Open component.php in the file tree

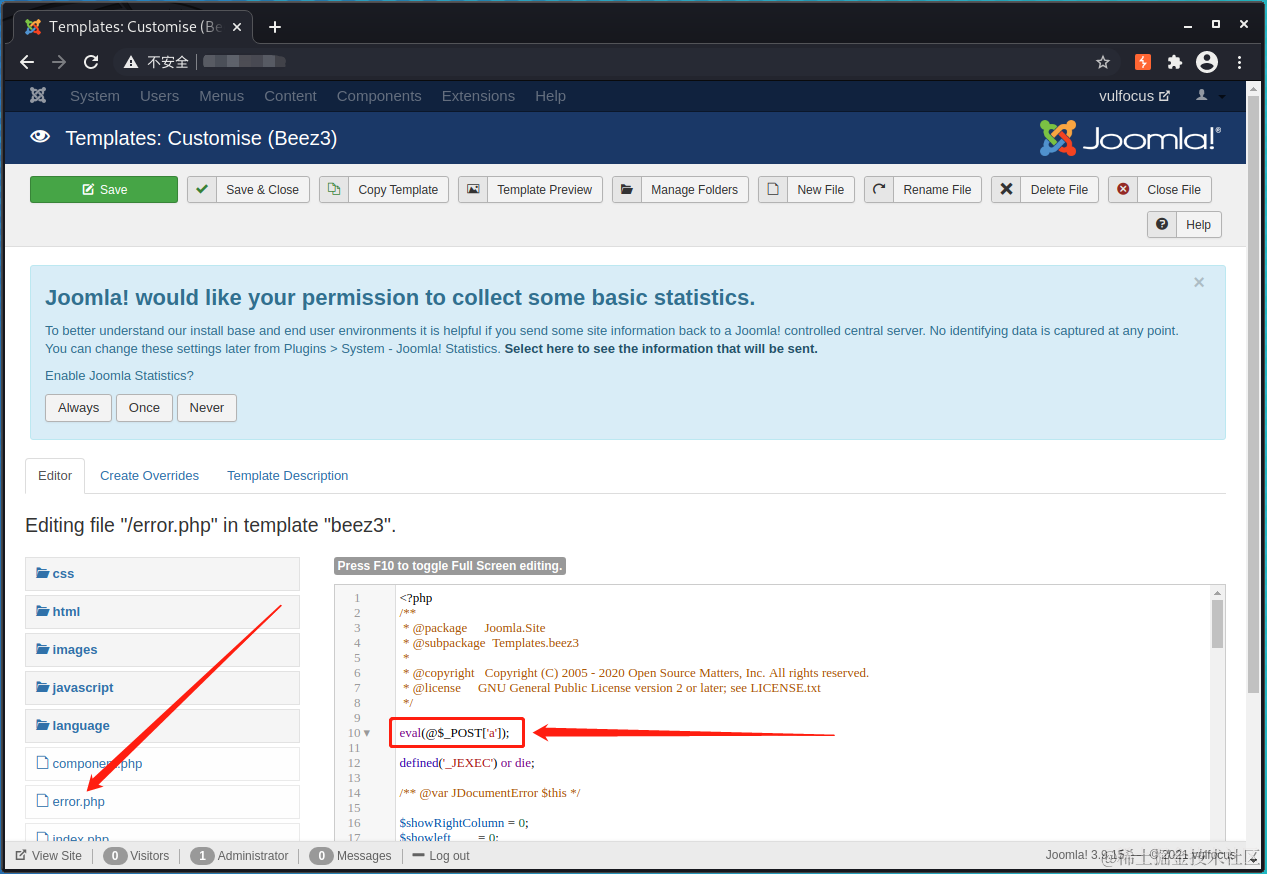click(x=162, y=764)
